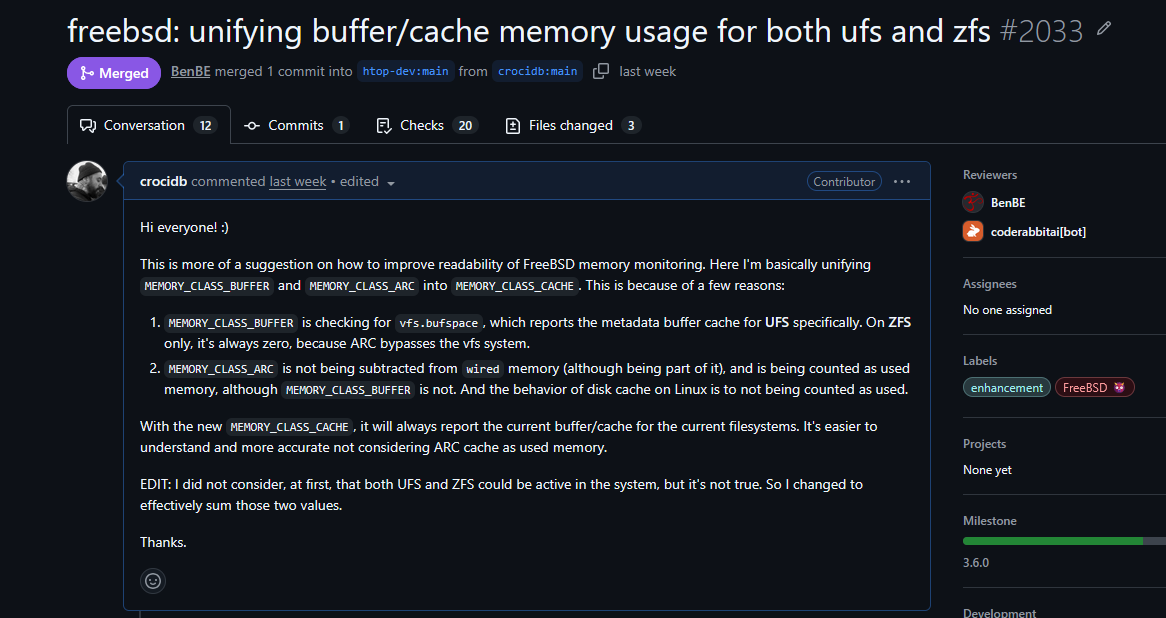Switch to the Conversation tab
The height and width of the screenshot is (618, 1166).
[x=149, y=126]
